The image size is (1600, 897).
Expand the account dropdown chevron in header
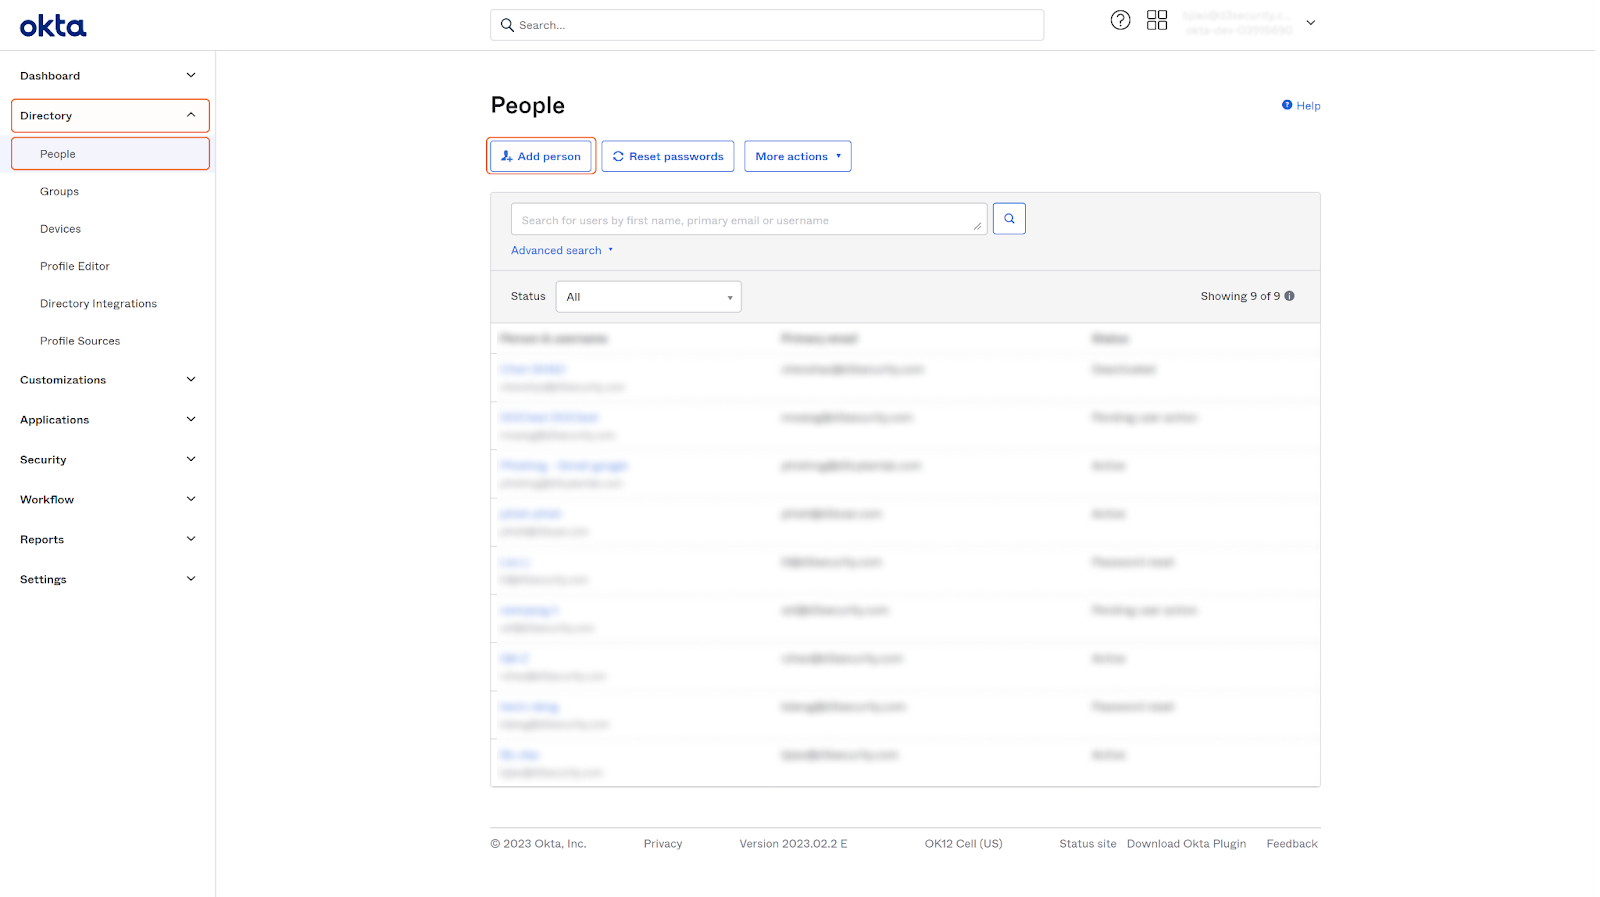pos(1311,23)
